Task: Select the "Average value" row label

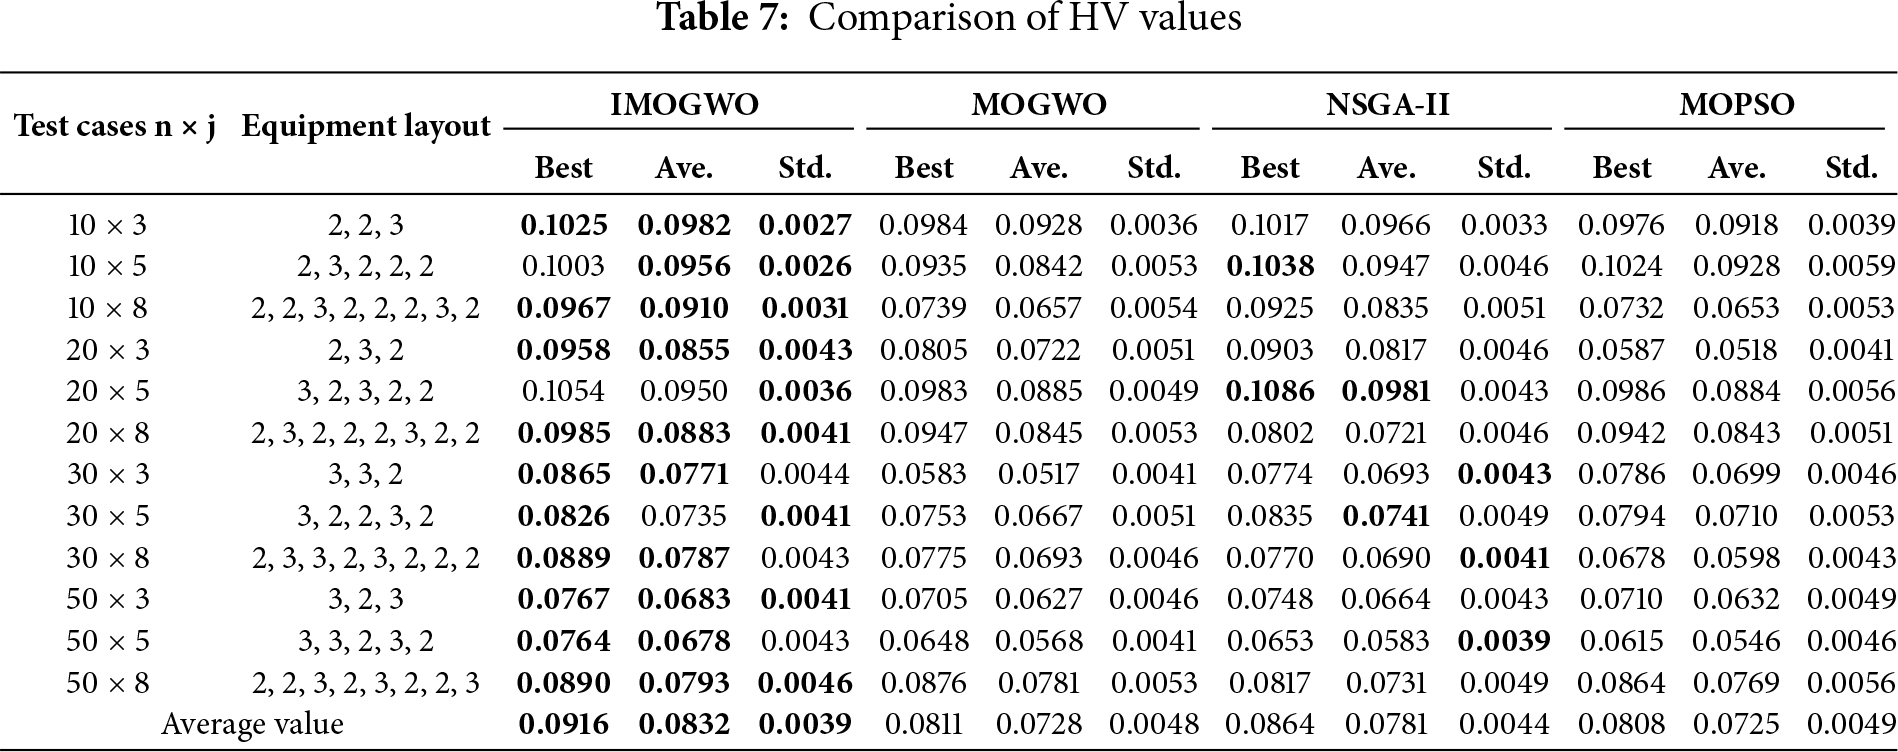Action: point(252,724)
